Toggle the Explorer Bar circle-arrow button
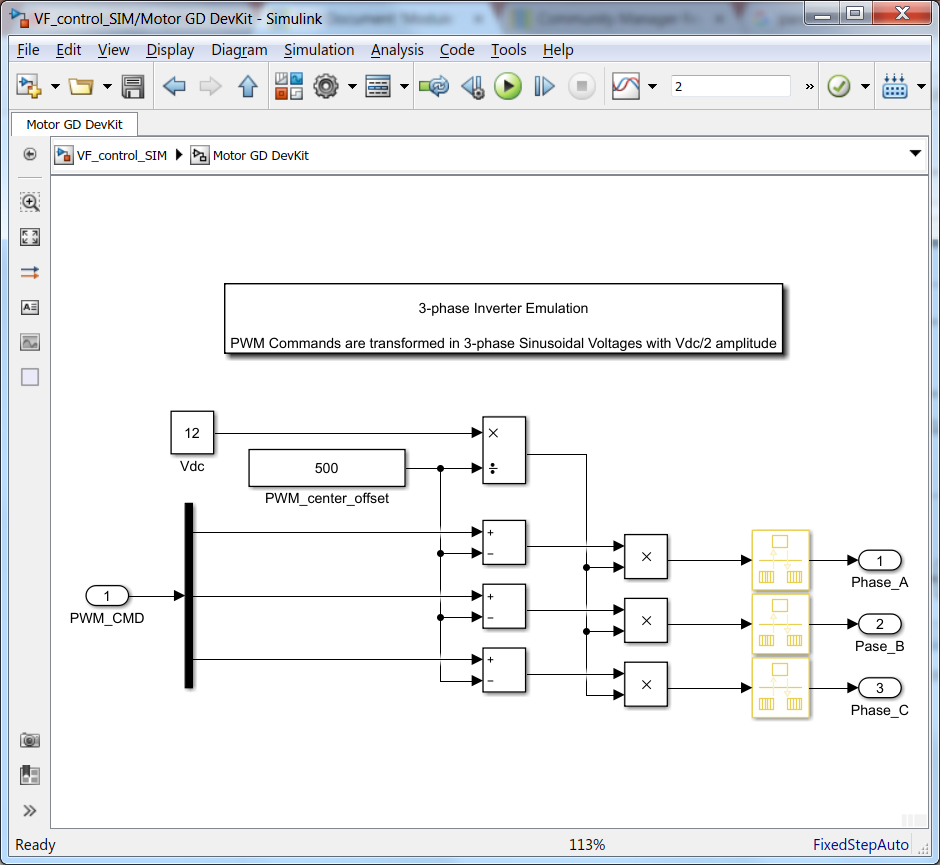The image size is (940, 865). pos(30,155)
